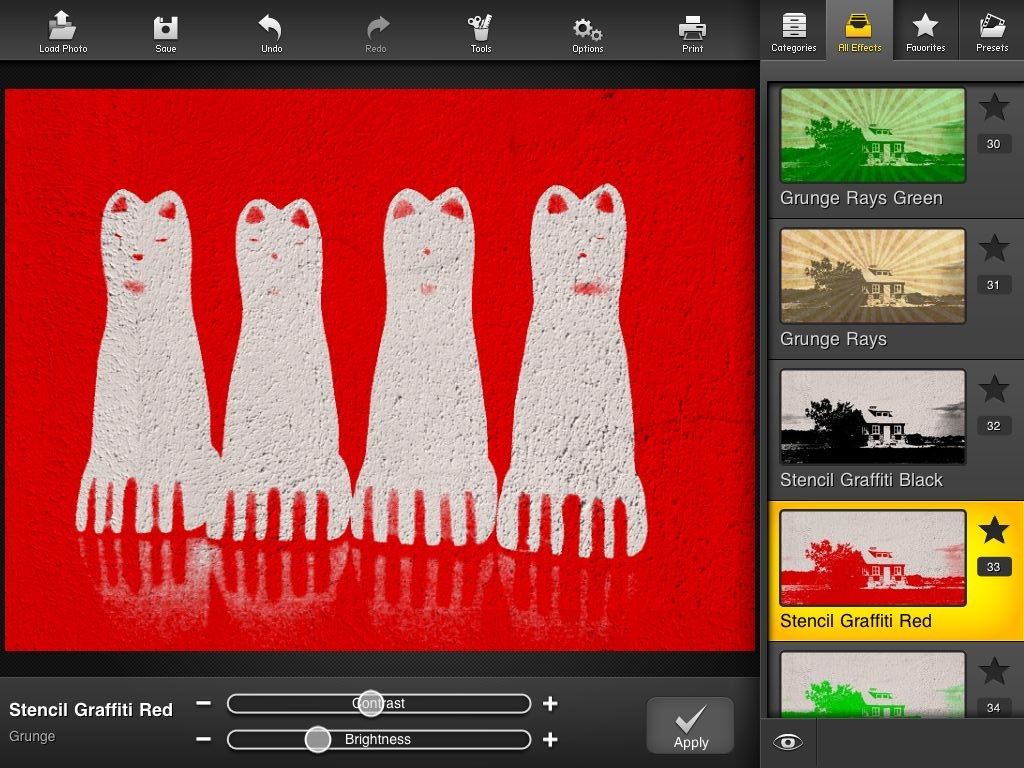This screenshot has width=1024, height=768.
Task: Click the Stencil Graffiti Black label
Action: 861,480
